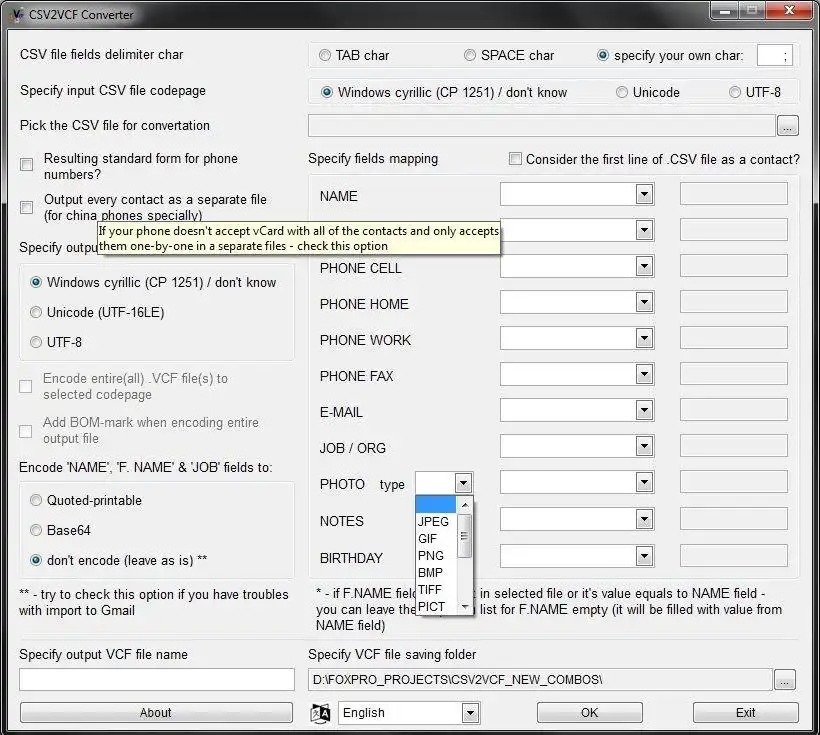Click the Exit button

click(745, 713)
